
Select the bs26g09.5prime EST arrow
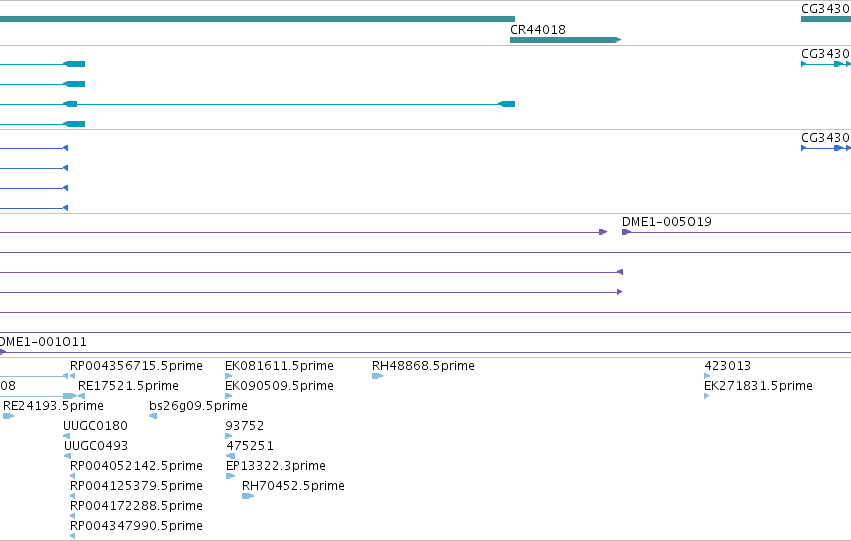tap(153, 416)
